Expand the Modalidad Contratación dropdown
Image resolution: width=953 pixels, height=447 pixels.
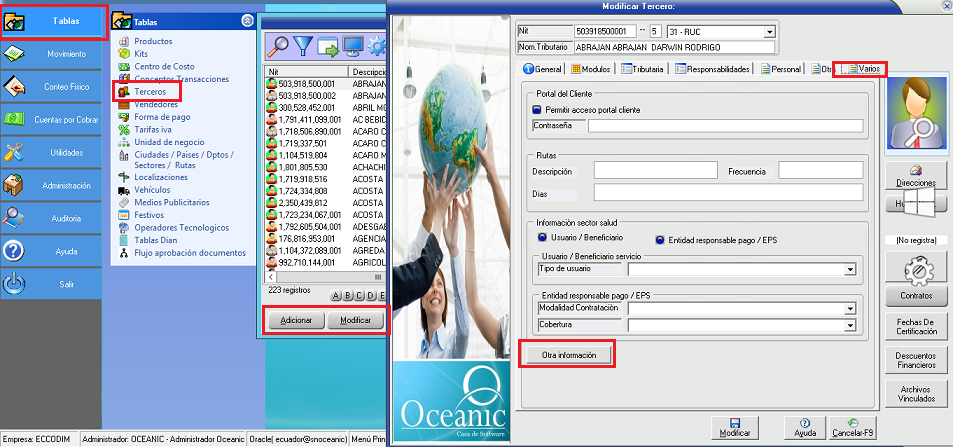click(x=850, y=310)
